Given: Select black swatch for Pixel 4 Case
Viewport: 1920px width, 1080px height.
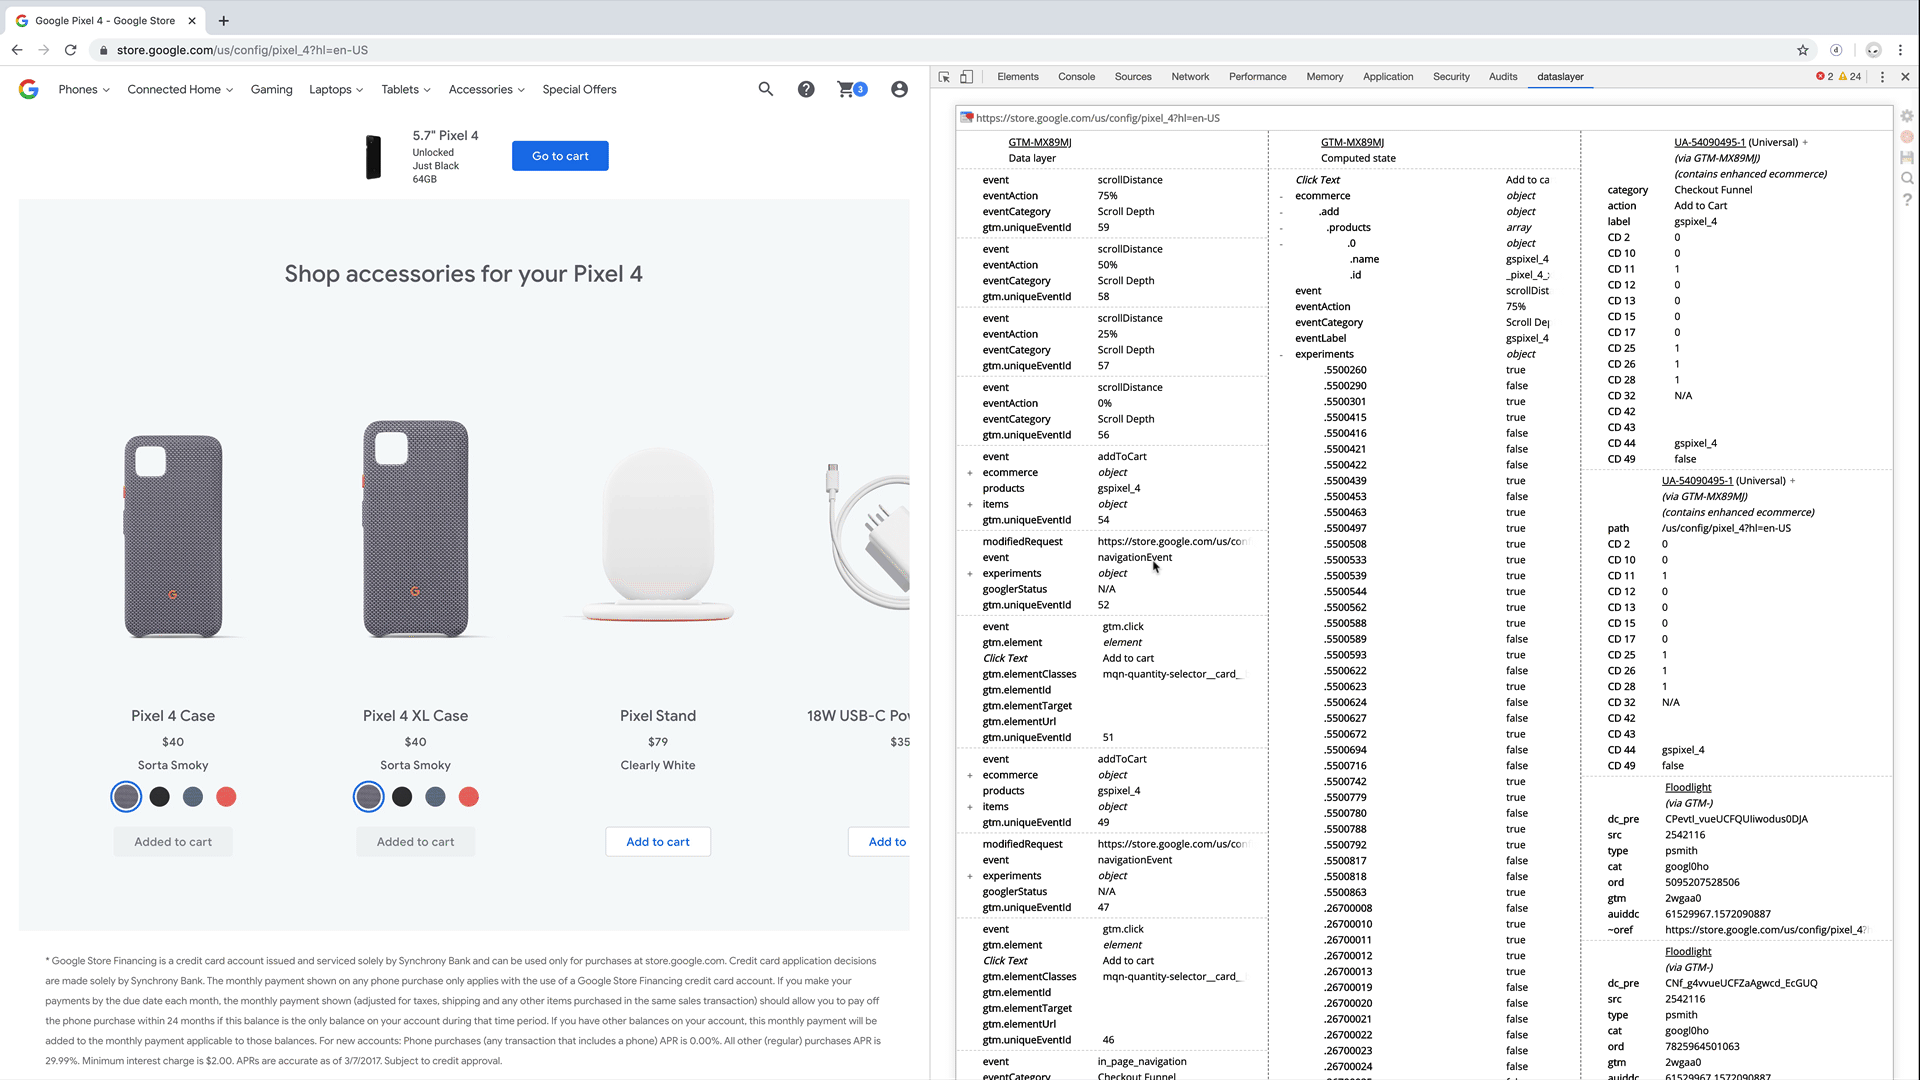Looking at the screenshot, I should pyautogui.click(x=160, y=797).
